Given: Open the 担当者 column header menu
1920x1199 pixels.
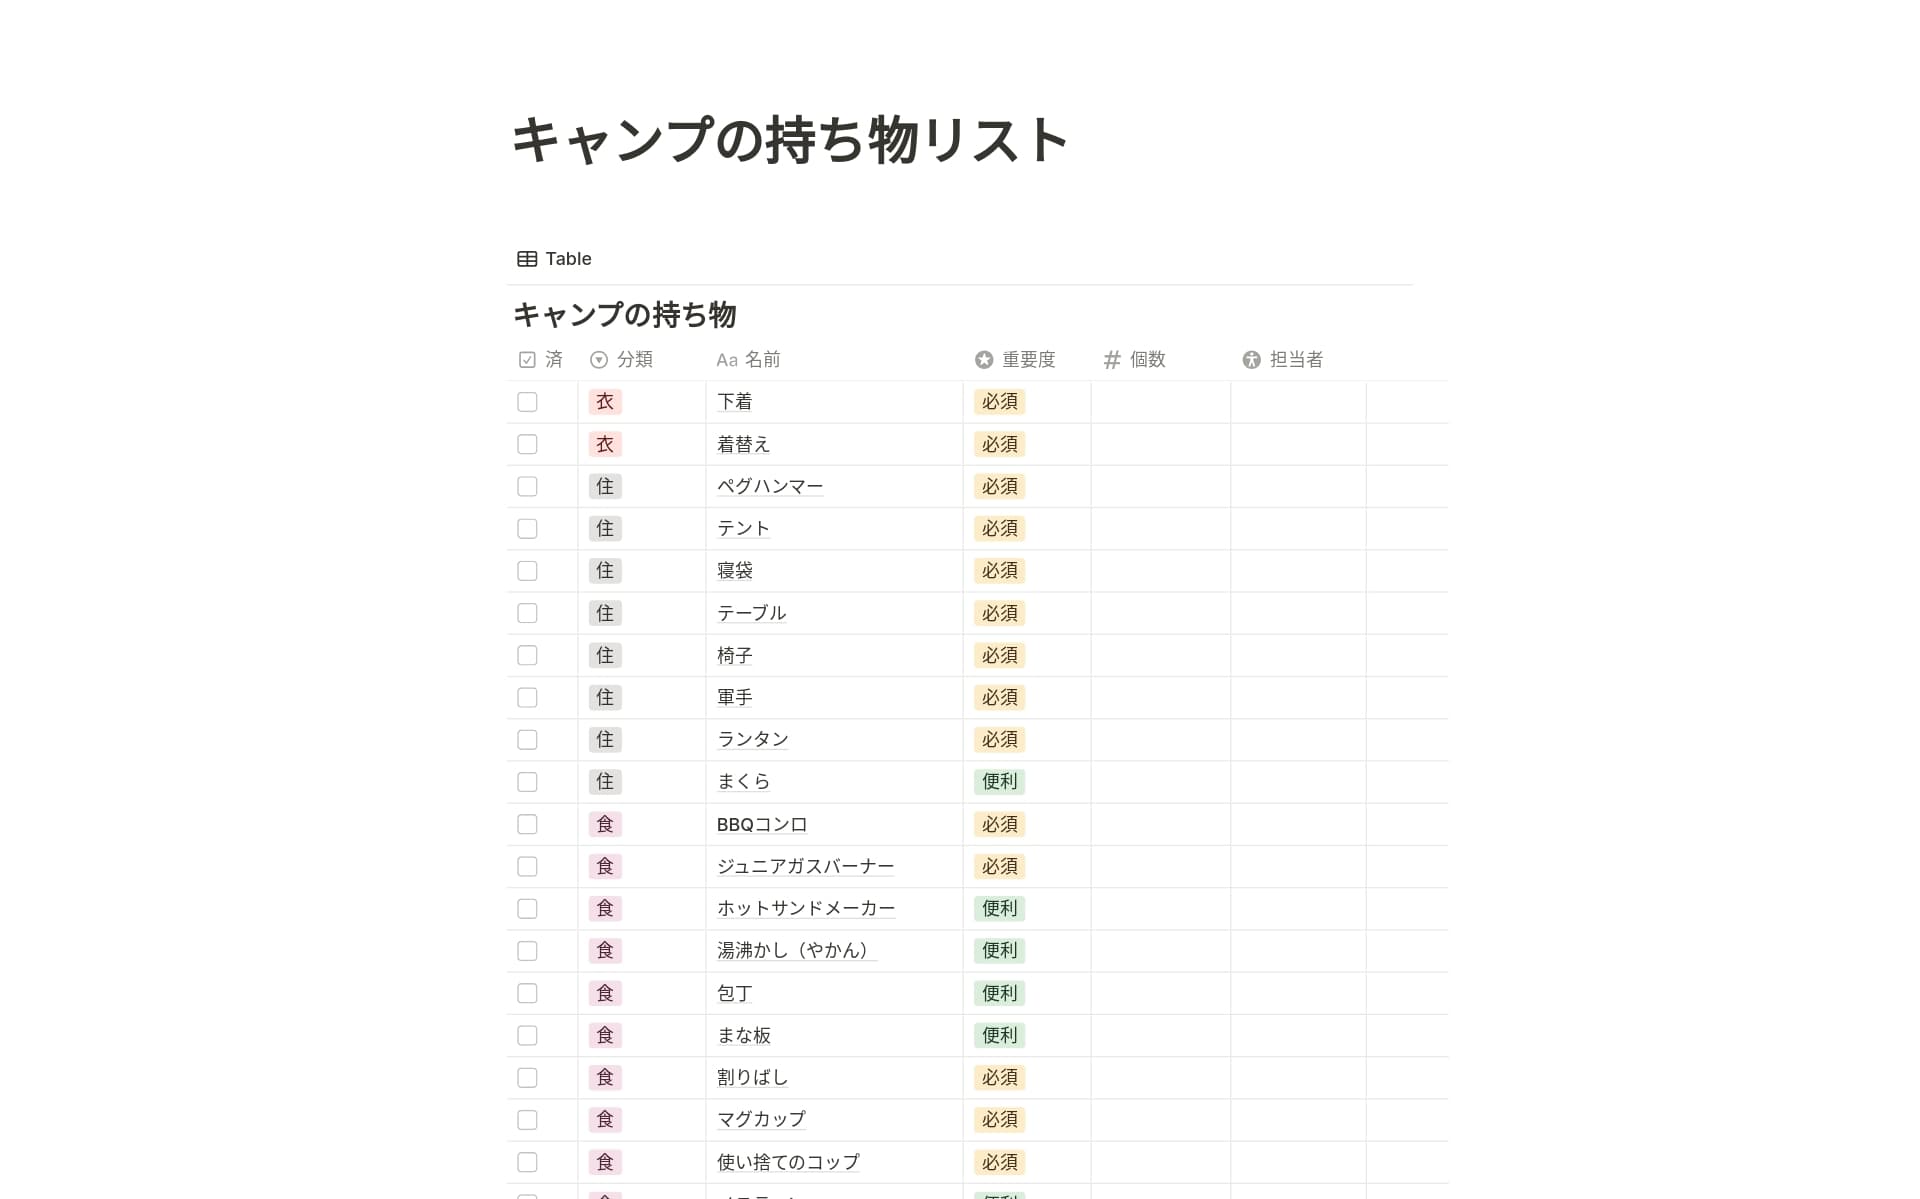Looking at the screenshot, I should tap(1296, 360).
